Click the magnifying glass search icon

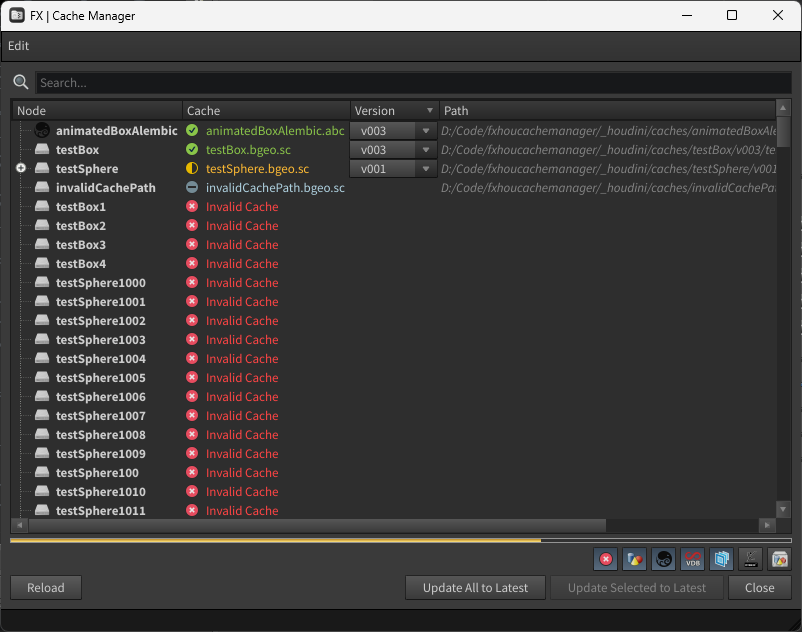pyautogui.click(x=21, y=82)
